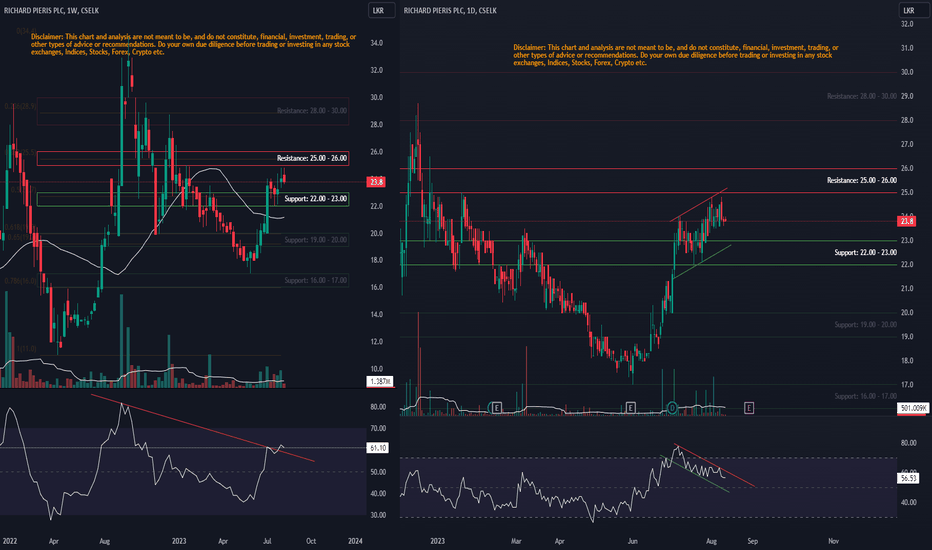932x550 pixels.
Task: Click the Sep label on daily time axis
Action: [752, 541]
